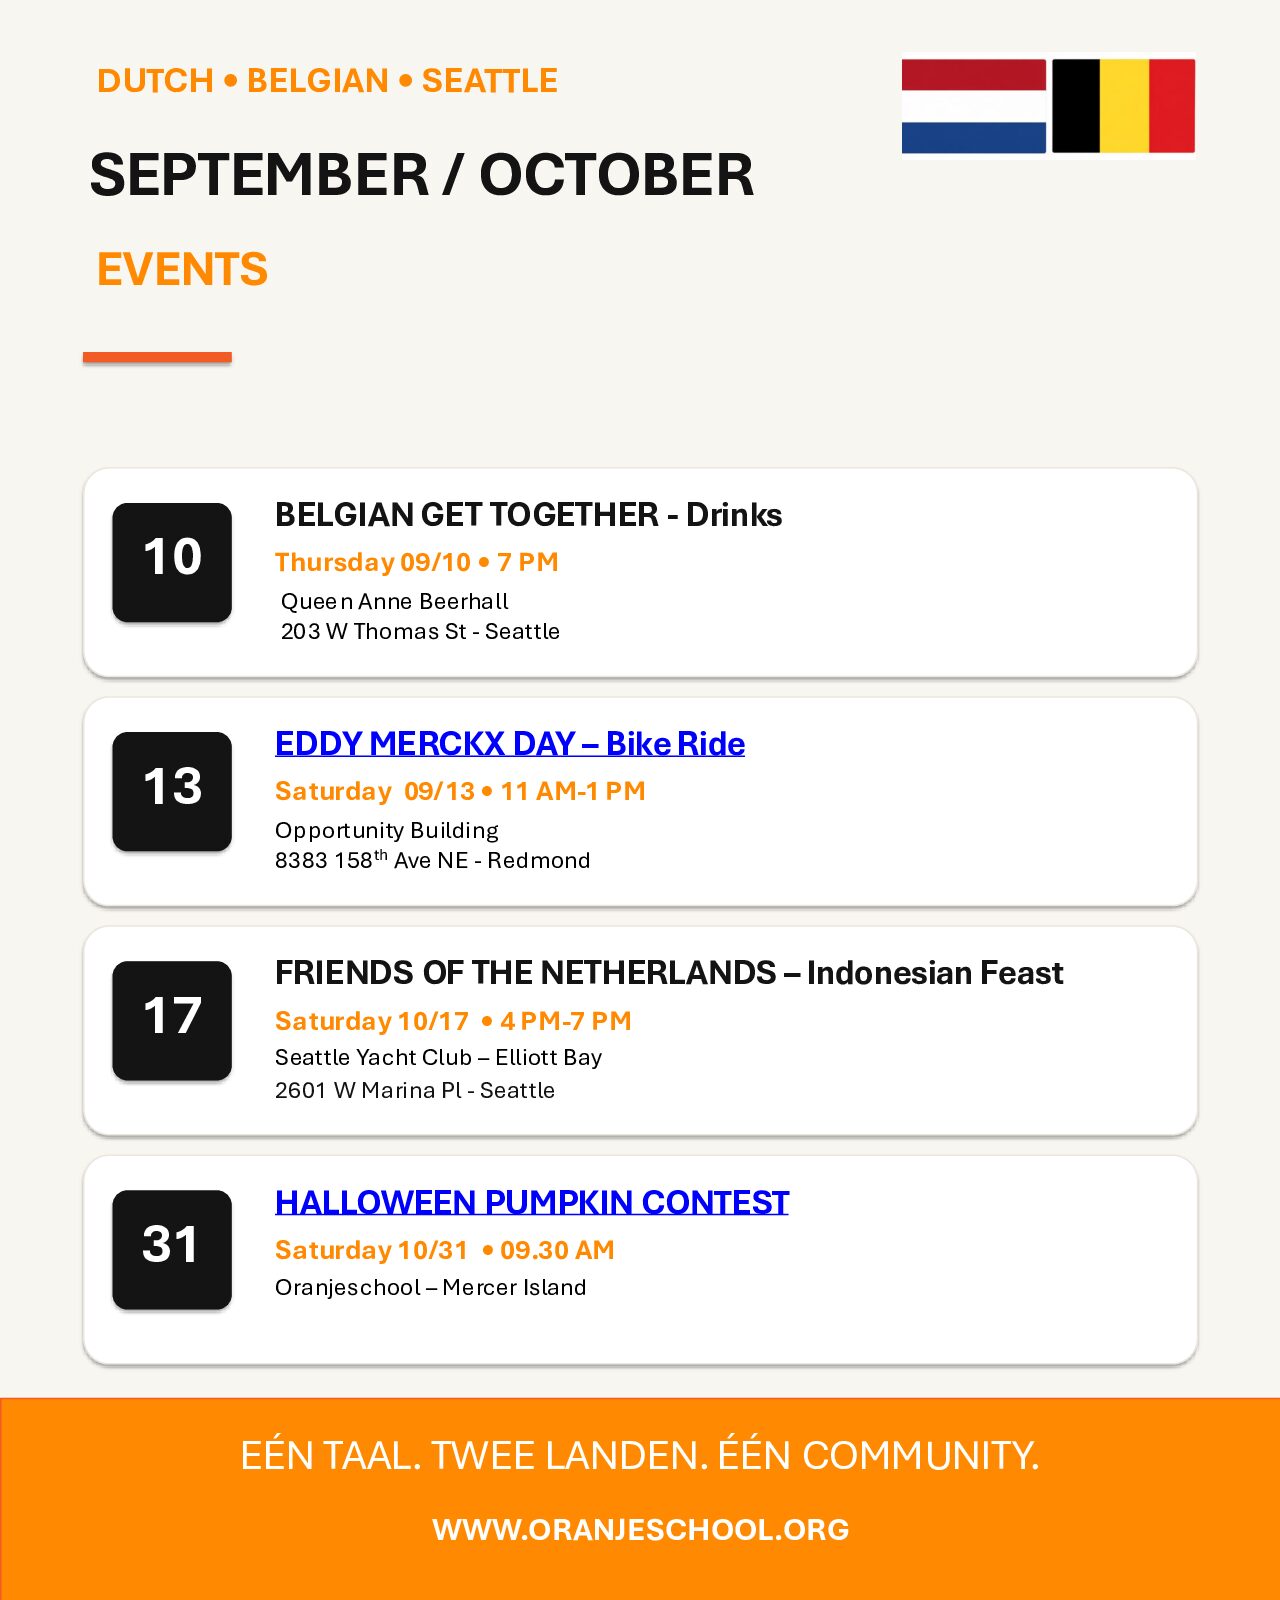
Task: Click the black date badge 13
Action: 172,791
